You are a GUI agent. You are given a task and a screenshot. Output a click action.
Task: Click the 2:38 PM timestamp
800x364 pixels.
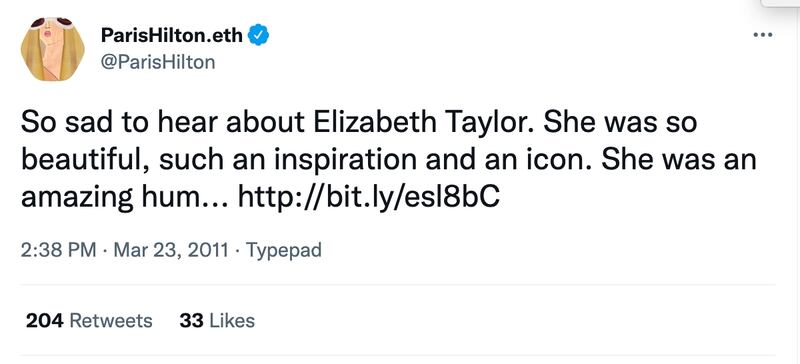pyautogui.click(x=59, y=250)
